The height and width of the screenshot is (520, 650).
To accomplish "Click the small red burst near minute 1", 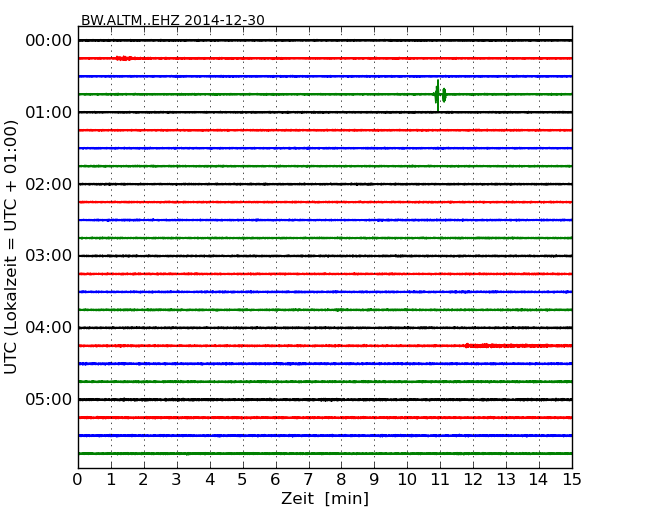I will 124,58.
